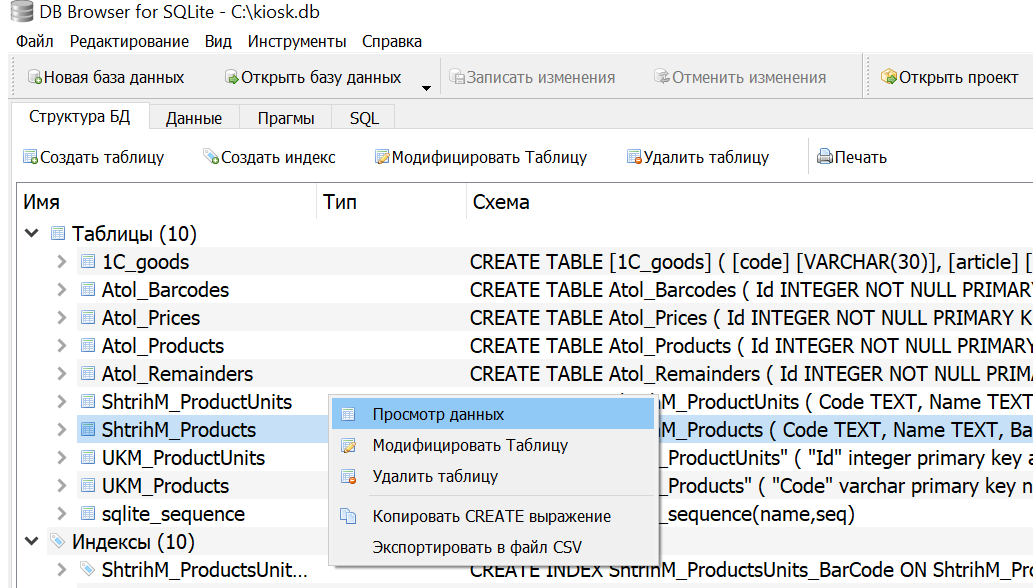Click the context menu Просмотр данных icon
Image resolution: width=1033 pixels, height=588 pixels.
[x=348, y=414]
